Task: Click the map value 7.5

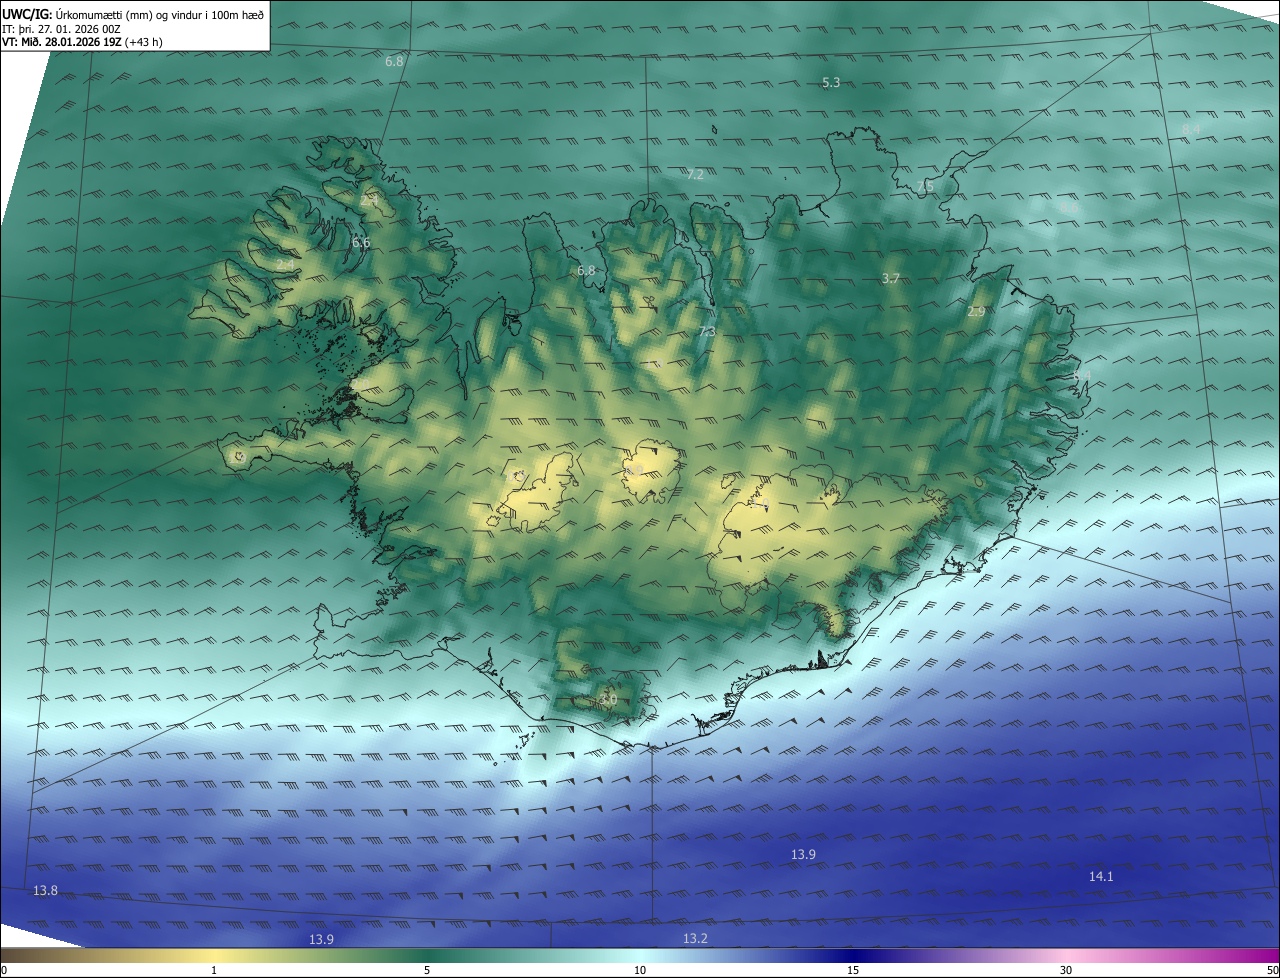Action: (x=925, y=187)
